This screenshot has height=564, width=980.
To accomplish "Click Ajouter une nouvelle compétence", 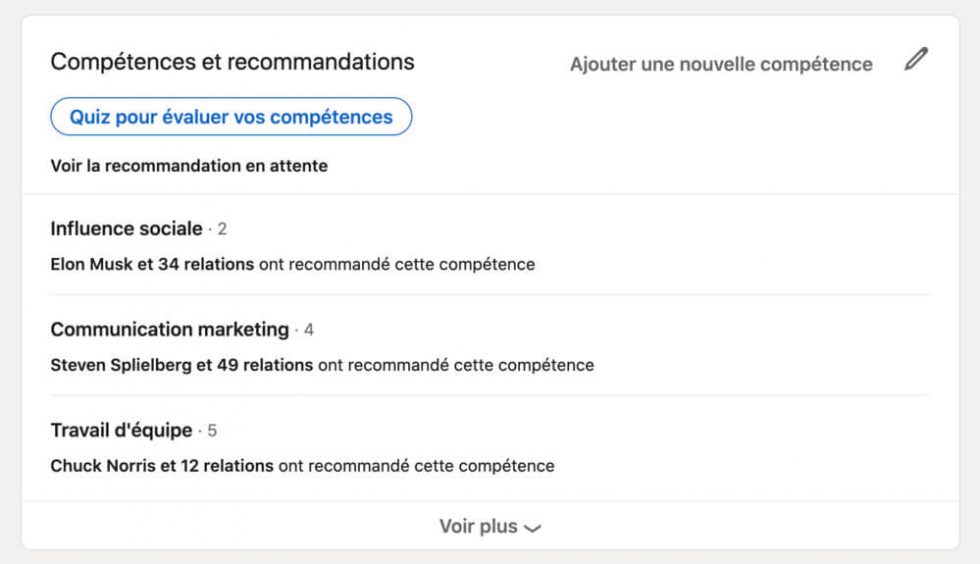I will (721, 64).
